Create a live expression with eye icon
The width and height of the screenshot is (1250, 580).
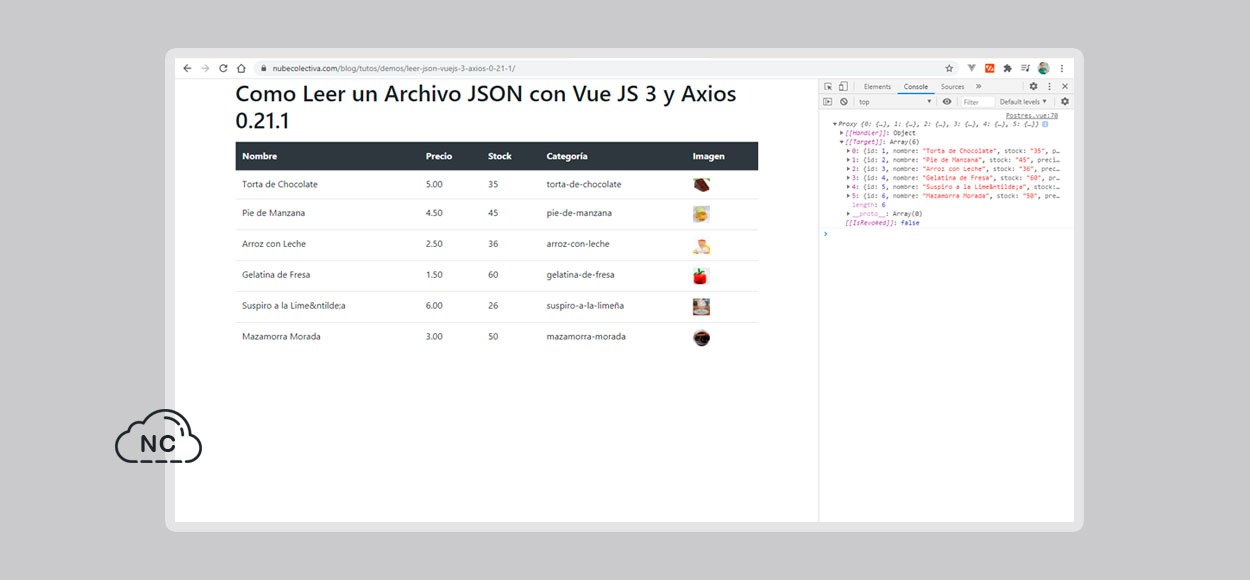click(946, 102)
